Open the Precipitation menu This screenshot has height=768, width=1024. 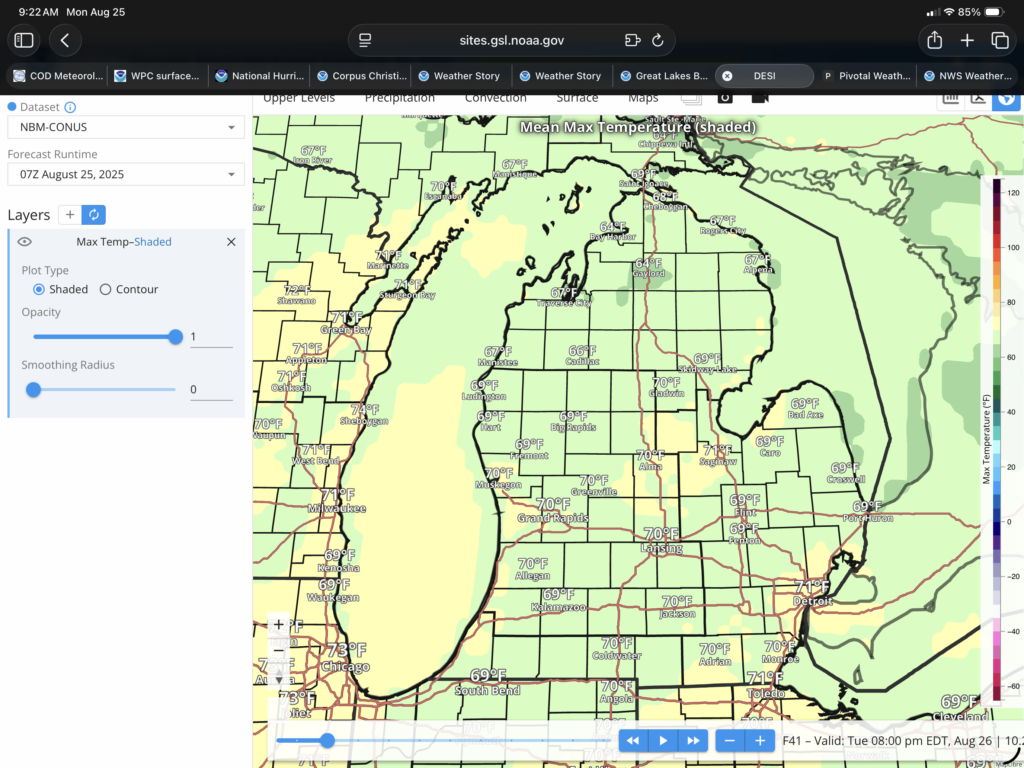tap(399, 98)
